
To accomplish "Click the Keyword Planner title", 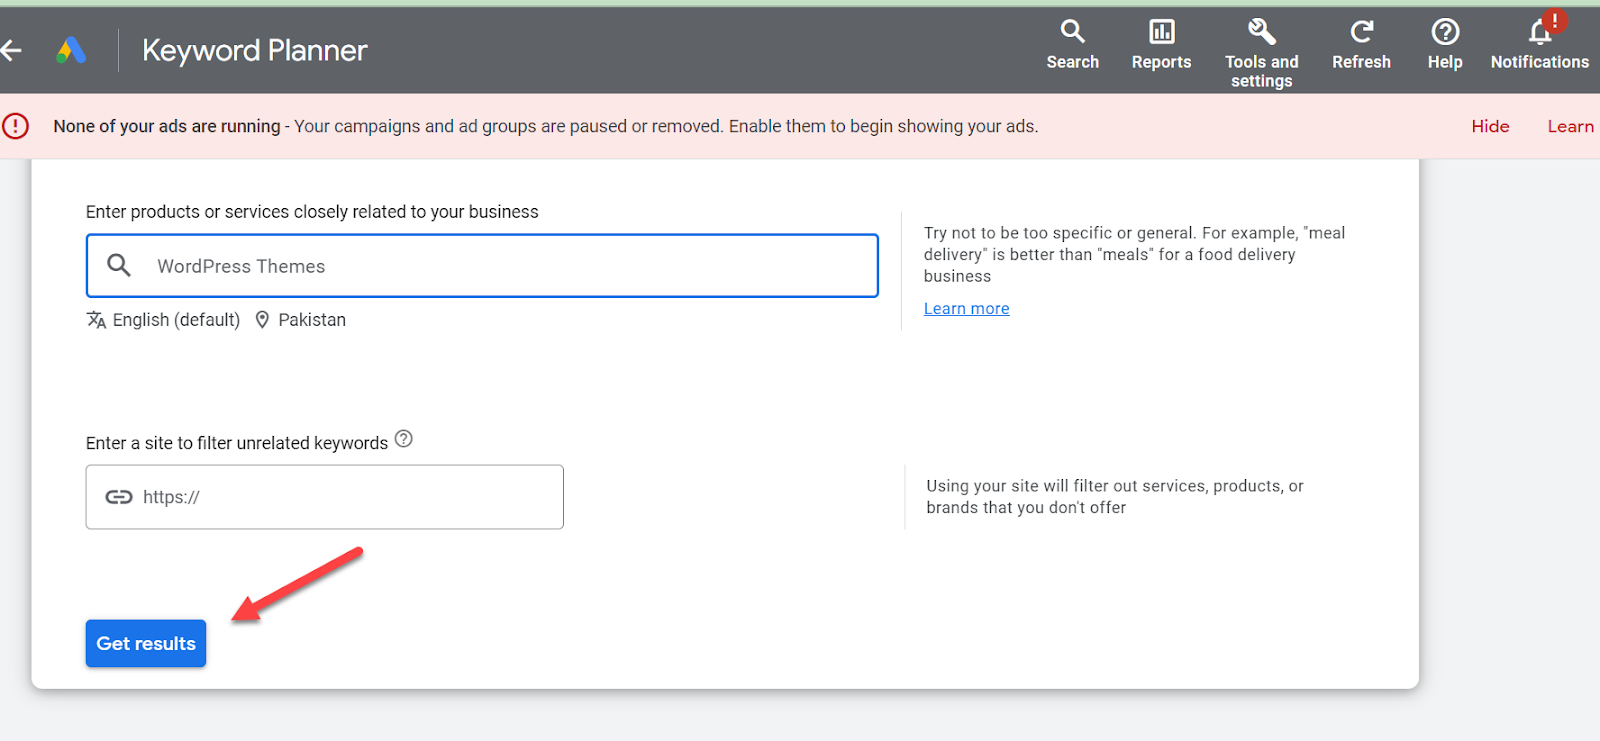I will click(x=255, y=50).
